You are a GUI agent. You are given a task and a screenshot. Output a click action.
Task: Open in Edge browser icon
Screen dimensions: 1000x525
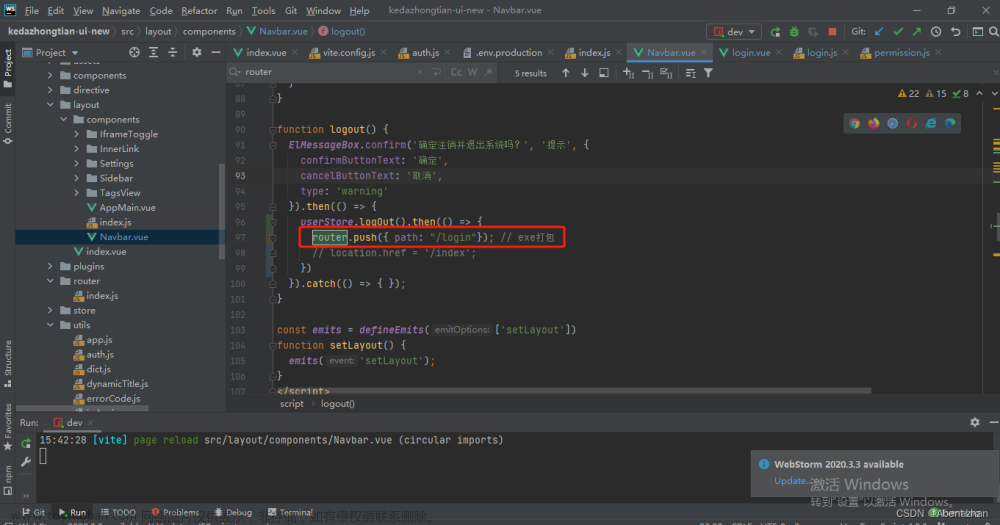coord(950,123)
